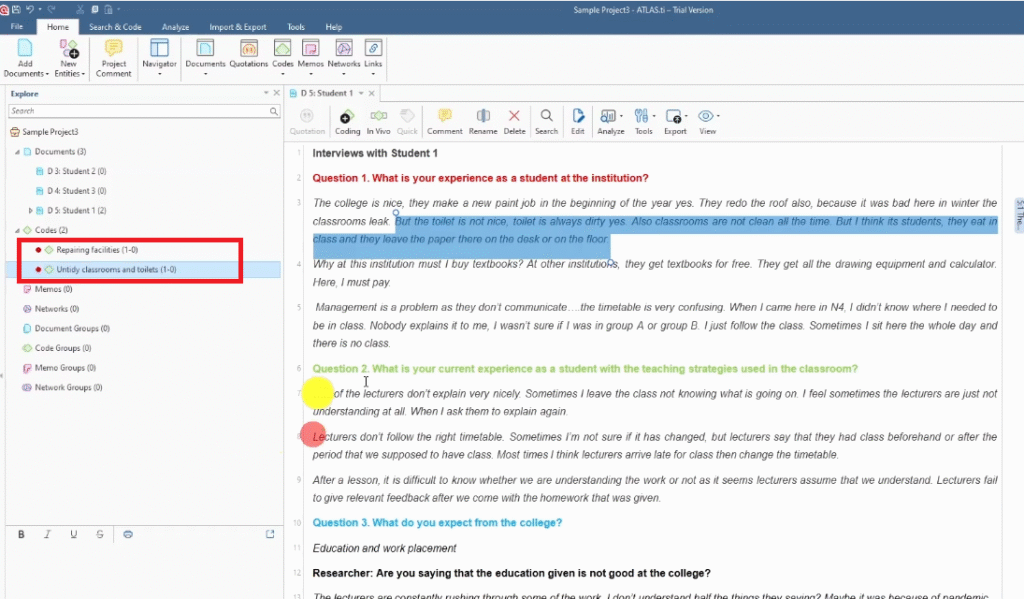Image resolution: width=1024 pixels, height=599 pixels.
Task: Expand the D 5: Student 1 tree node
Action: (x=31, y=211)
